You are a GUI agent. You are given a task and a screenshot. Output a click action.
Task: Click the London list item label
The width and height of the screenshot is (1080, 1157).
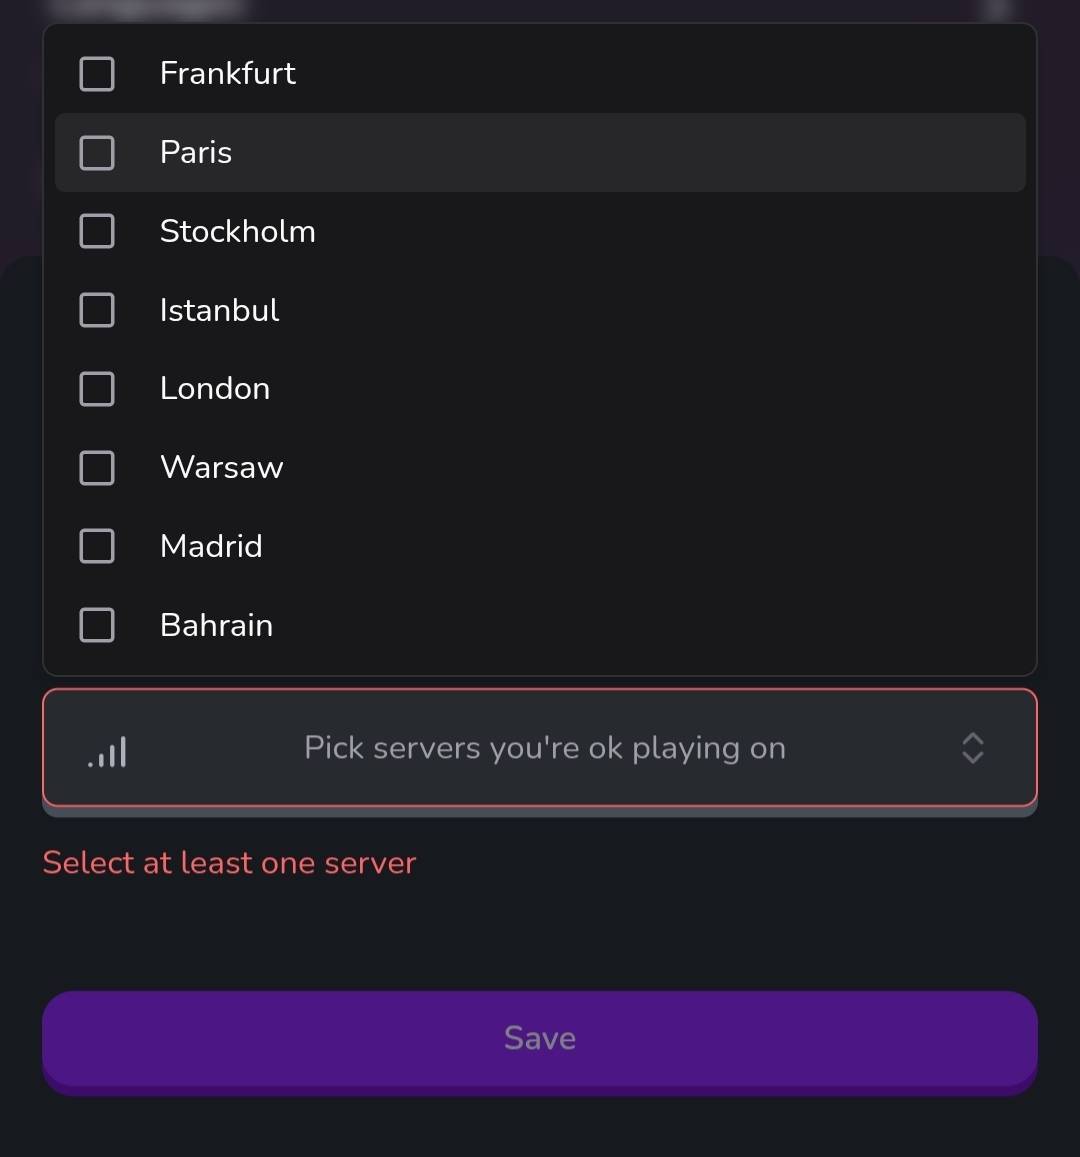pos(215,389)
